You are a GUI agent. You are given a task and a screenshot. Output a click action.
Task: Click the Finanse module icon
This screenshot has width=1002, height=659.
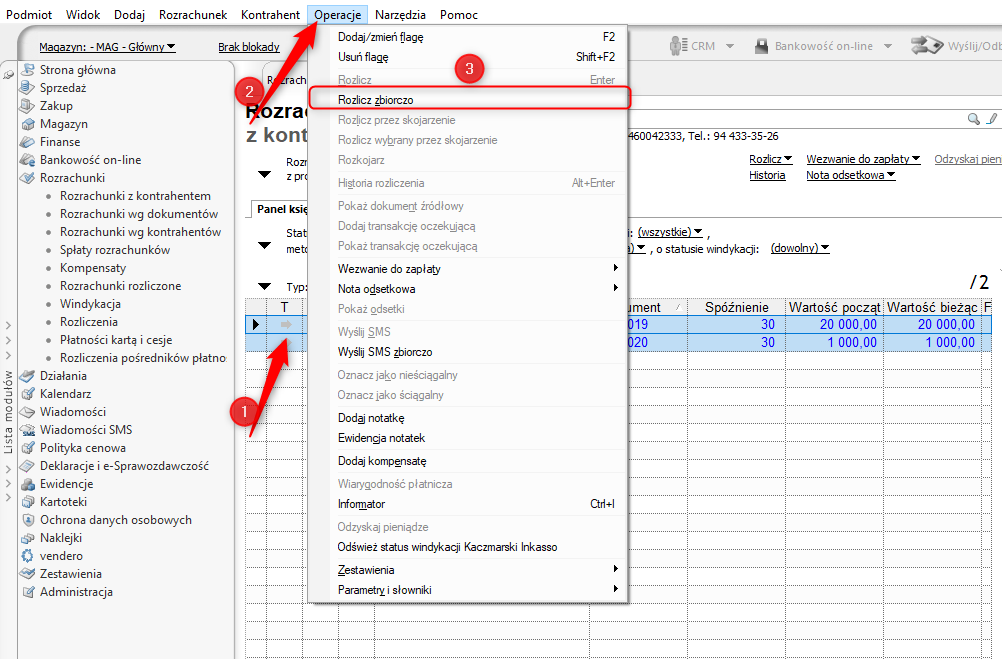[27, 142]
